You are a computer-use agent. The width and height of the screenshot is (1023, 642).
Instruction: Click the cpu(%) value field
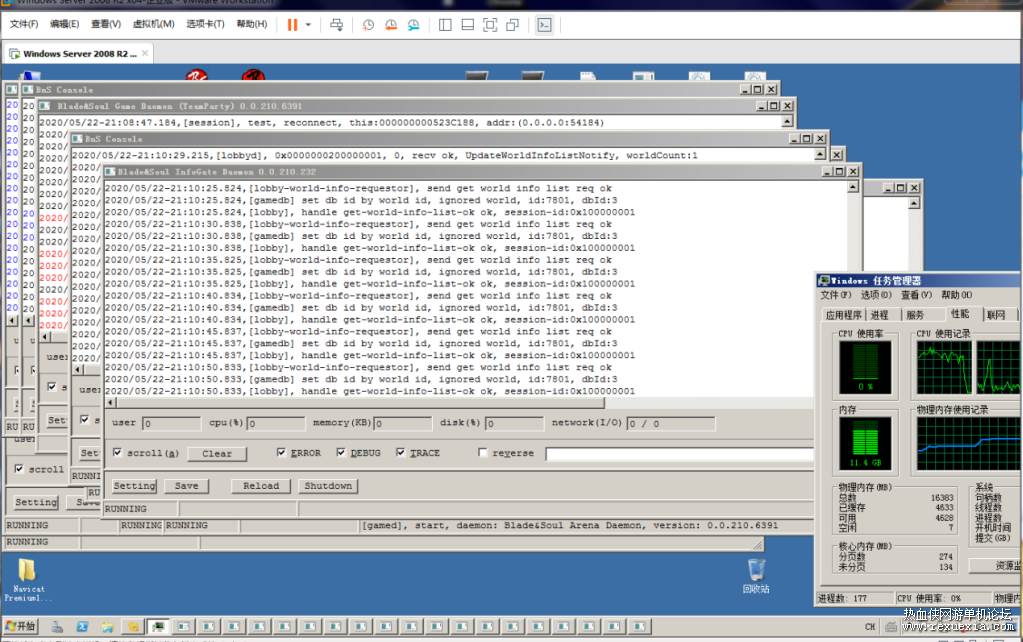[276, 423]
